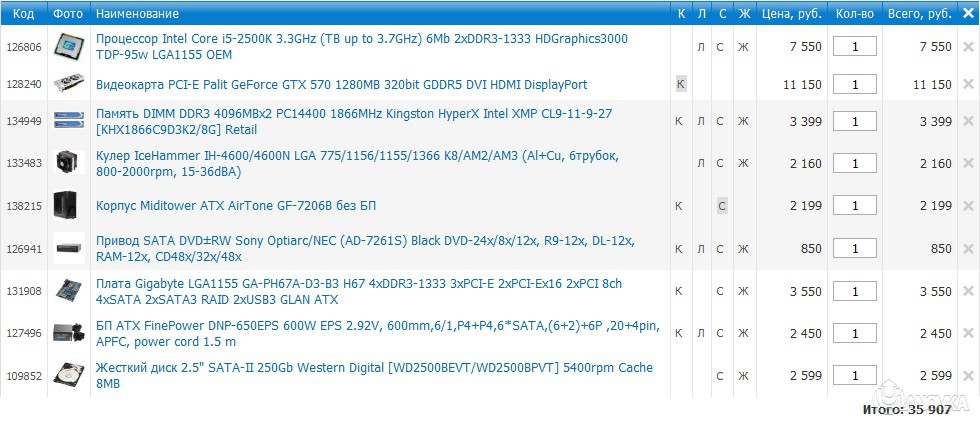Open the Корпус Miditower AirTone link
The height and width of the screenshot is (423, 980).
236,206
